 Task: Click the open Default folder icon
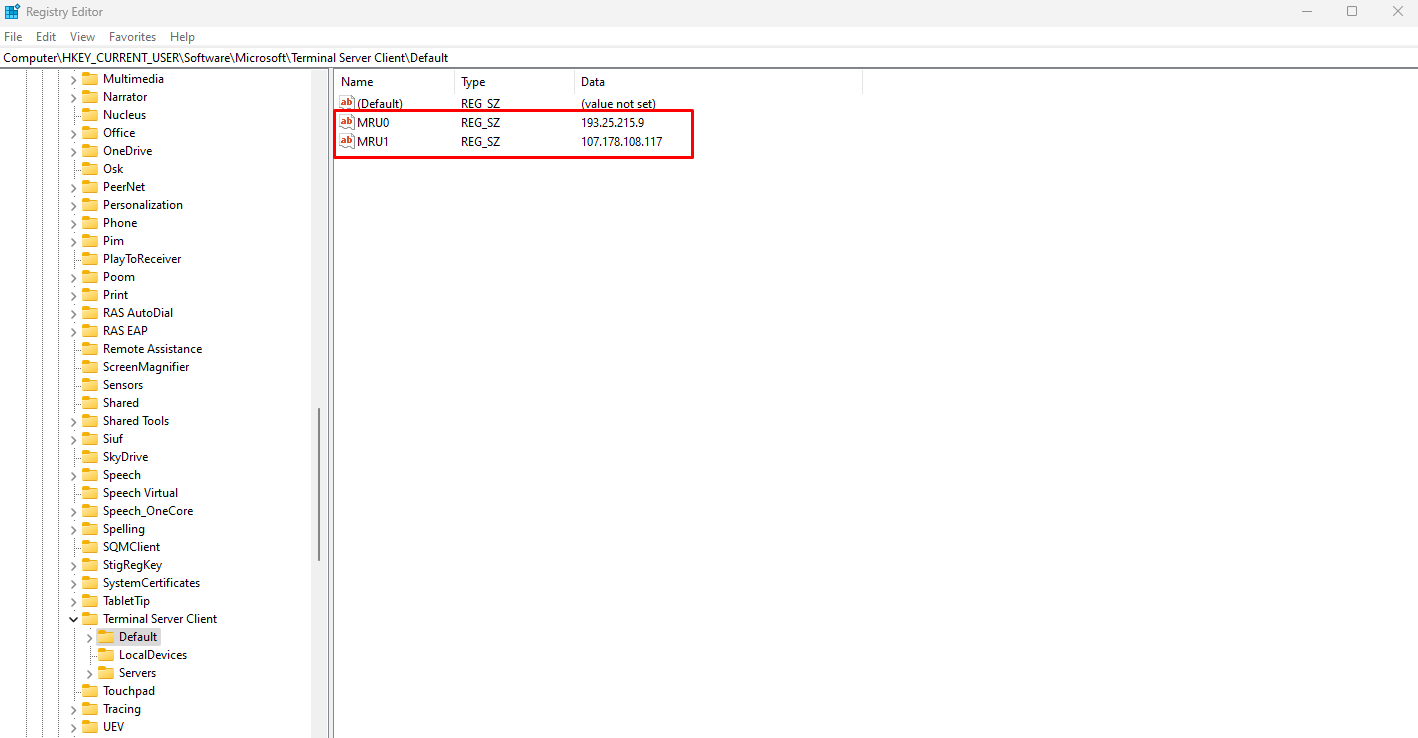pos(106,637)
